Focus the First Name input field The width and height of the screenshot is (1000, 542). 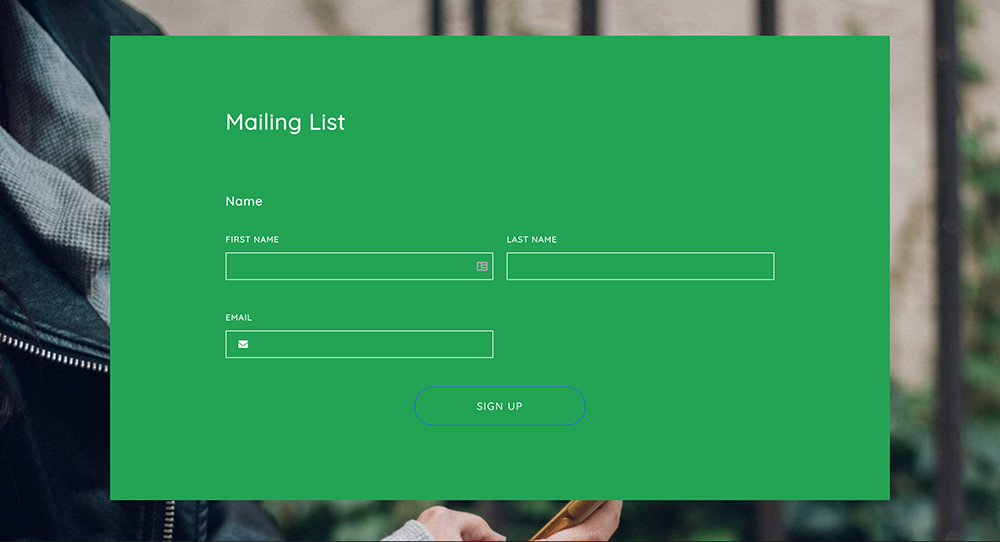(x=350, y=267)
